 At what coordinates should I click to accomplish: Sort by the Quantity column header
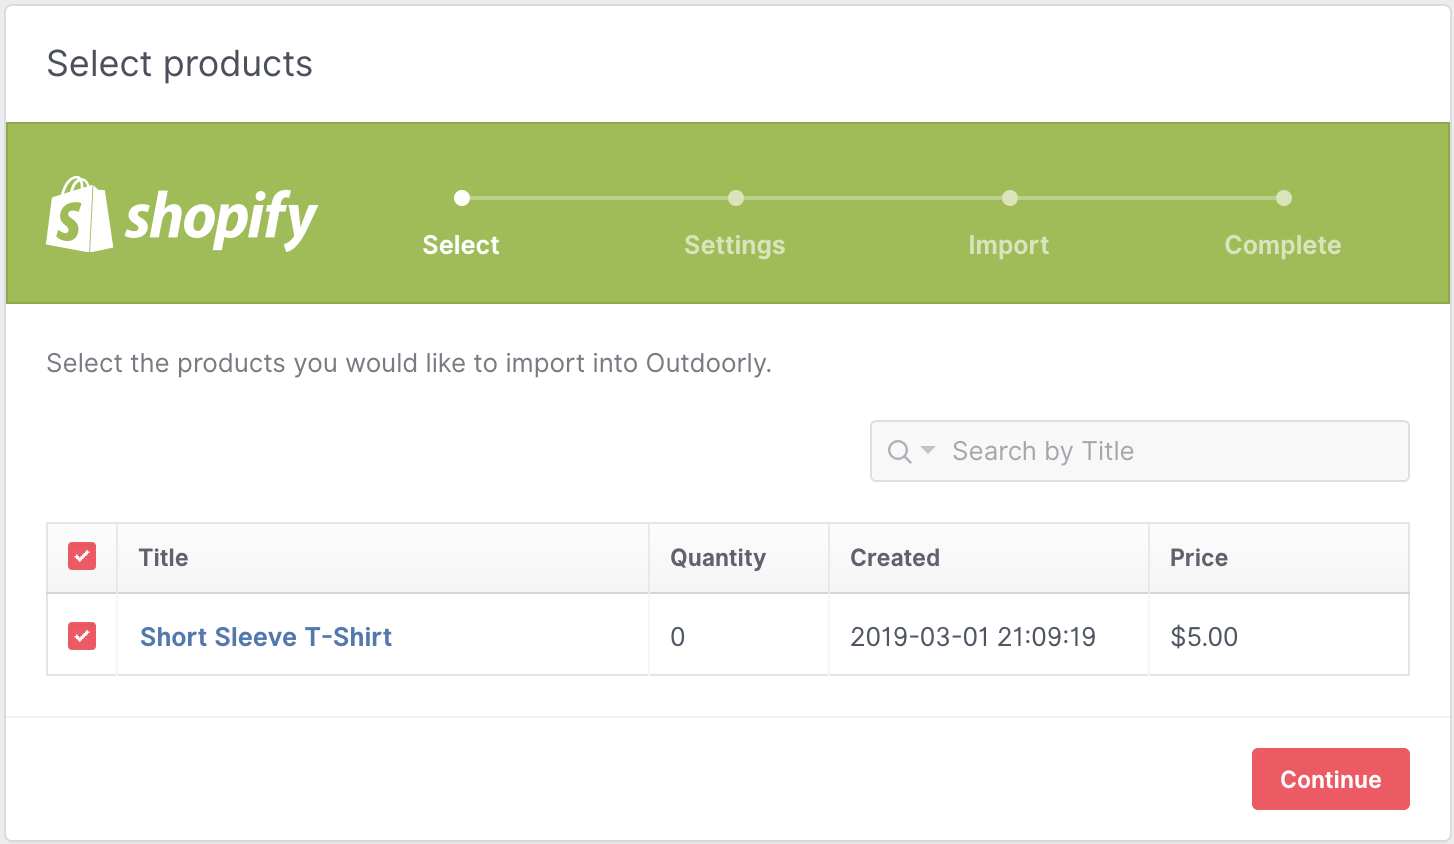point(718,558)
